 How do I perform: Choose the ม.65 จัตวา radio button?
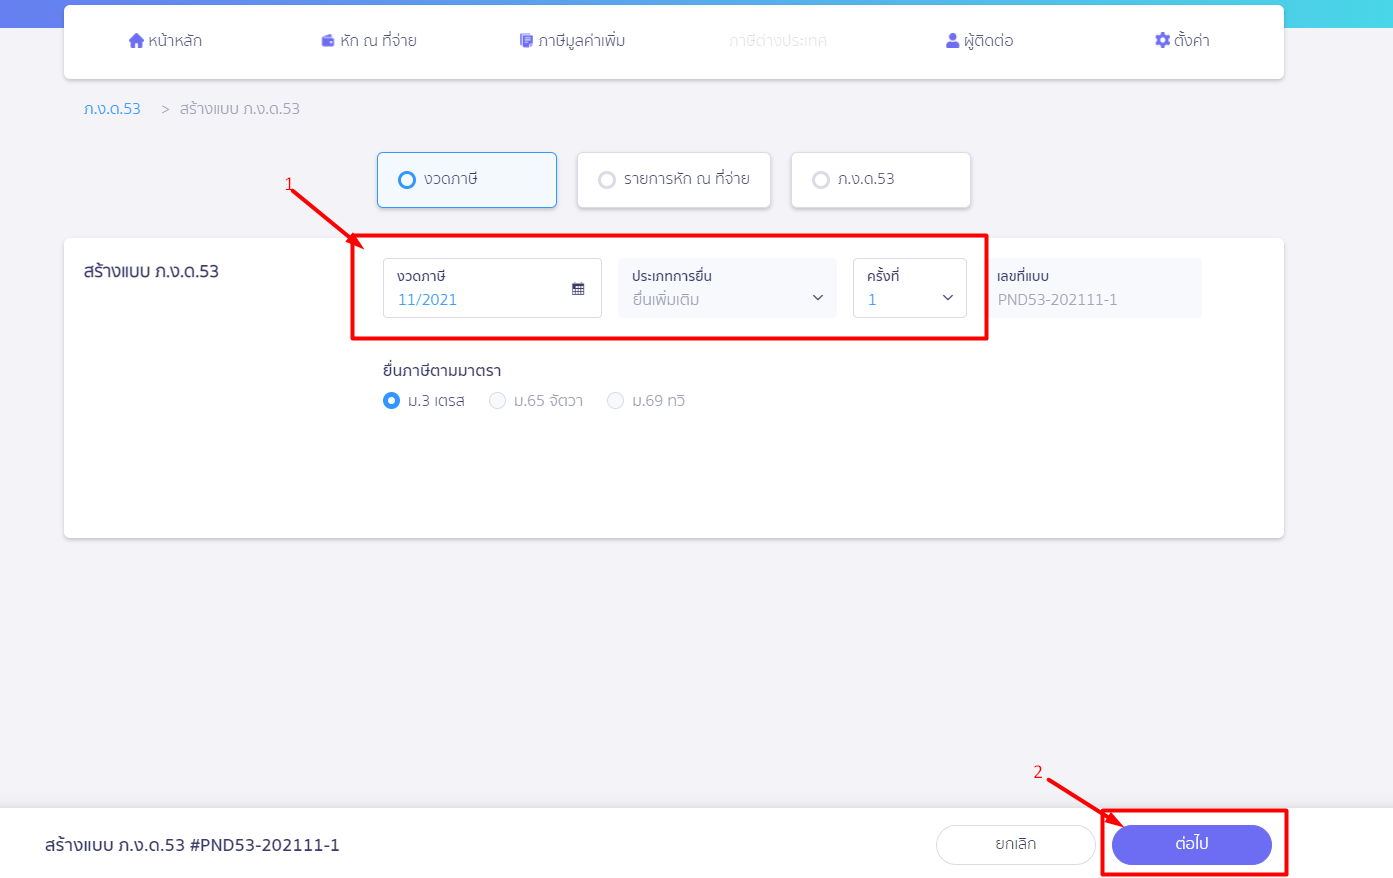[497, 401]
